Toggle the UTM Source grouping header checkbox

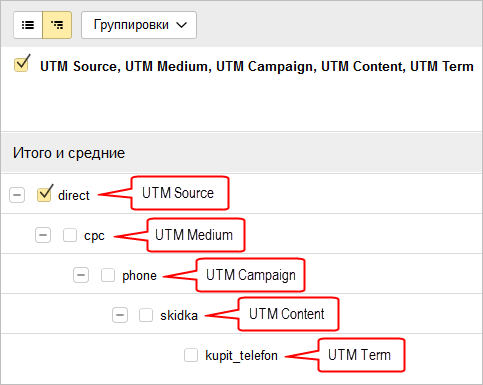click(x=22, y=64)
